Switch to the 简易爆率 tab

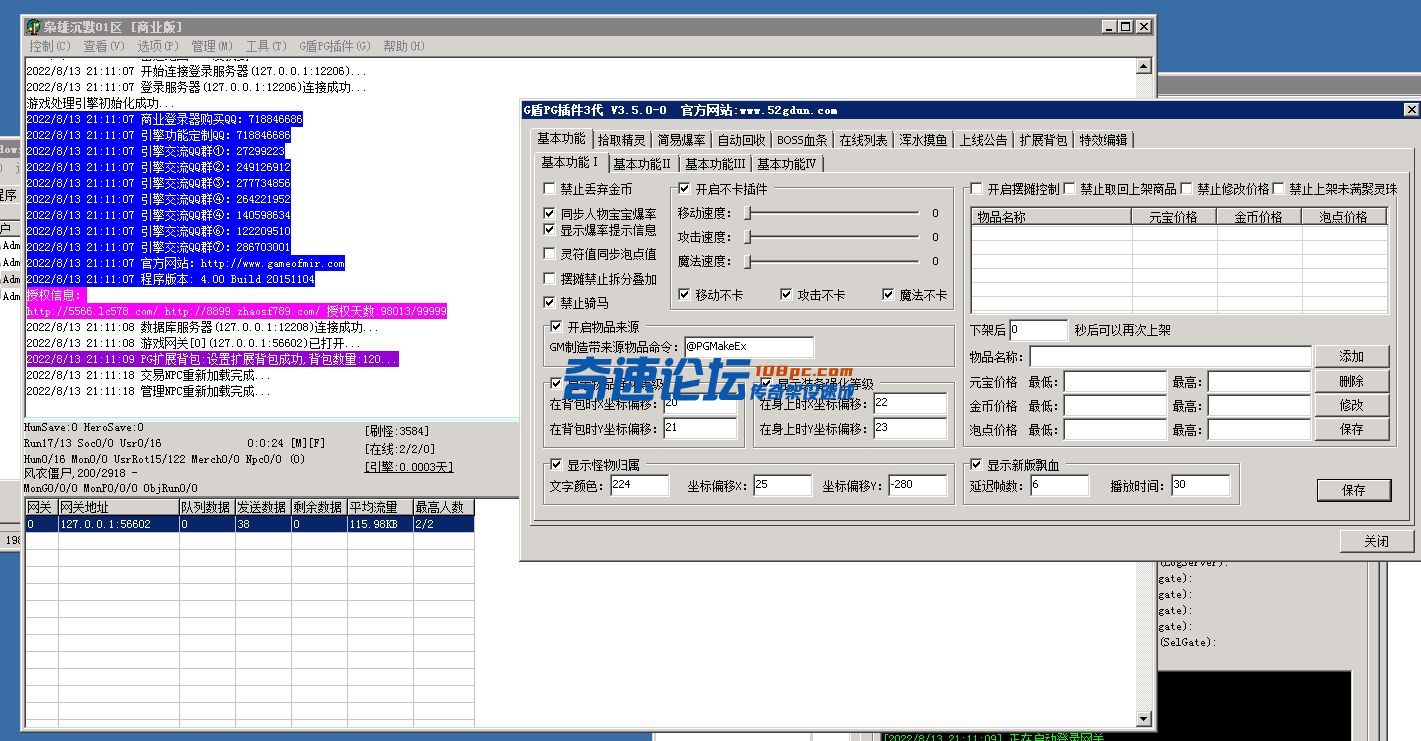click(x=681, y=140)
